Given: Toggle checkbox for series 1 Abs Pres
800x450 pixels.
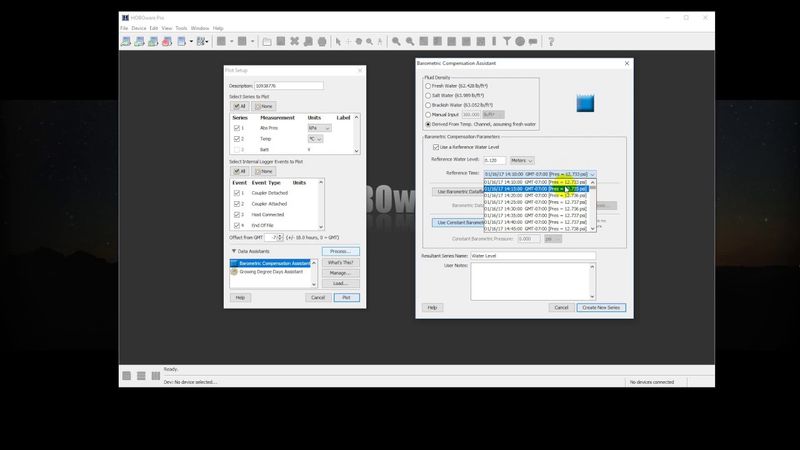Looking at the screenshot, I should 237,128.
